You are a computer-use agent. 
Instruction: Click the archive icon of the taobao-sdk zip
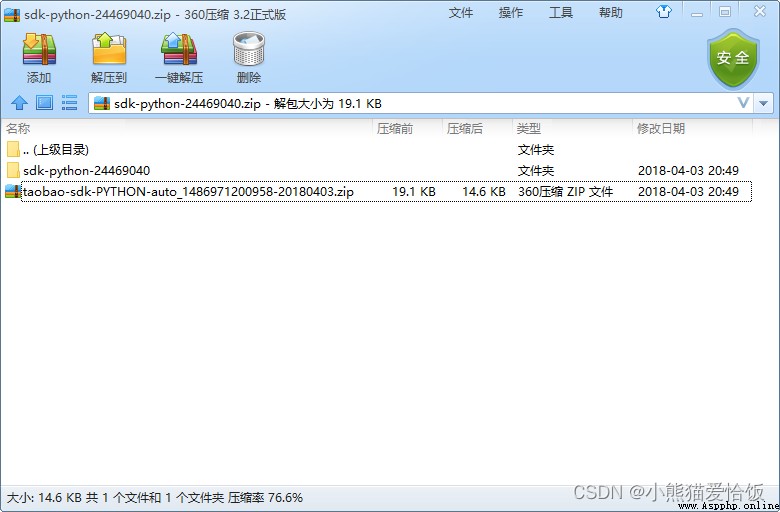[13, 192]
